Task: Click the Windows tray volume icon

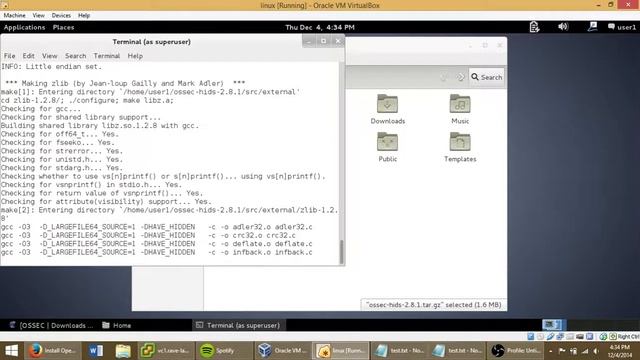Action: coord(596,351)
